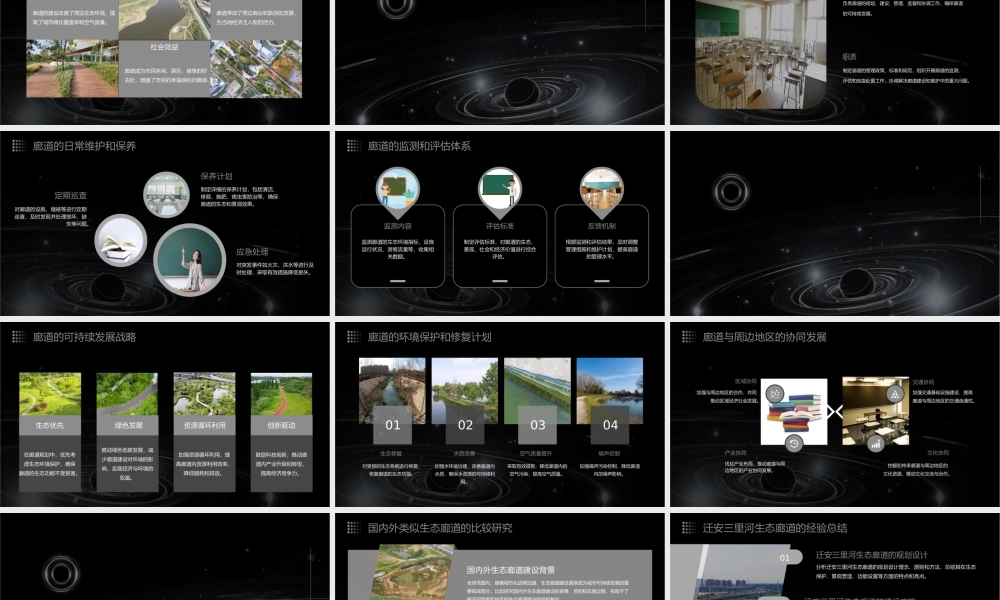The image size is (1000, 600).
Task: Click the 保养计划 heading
Action: point(216,176)
